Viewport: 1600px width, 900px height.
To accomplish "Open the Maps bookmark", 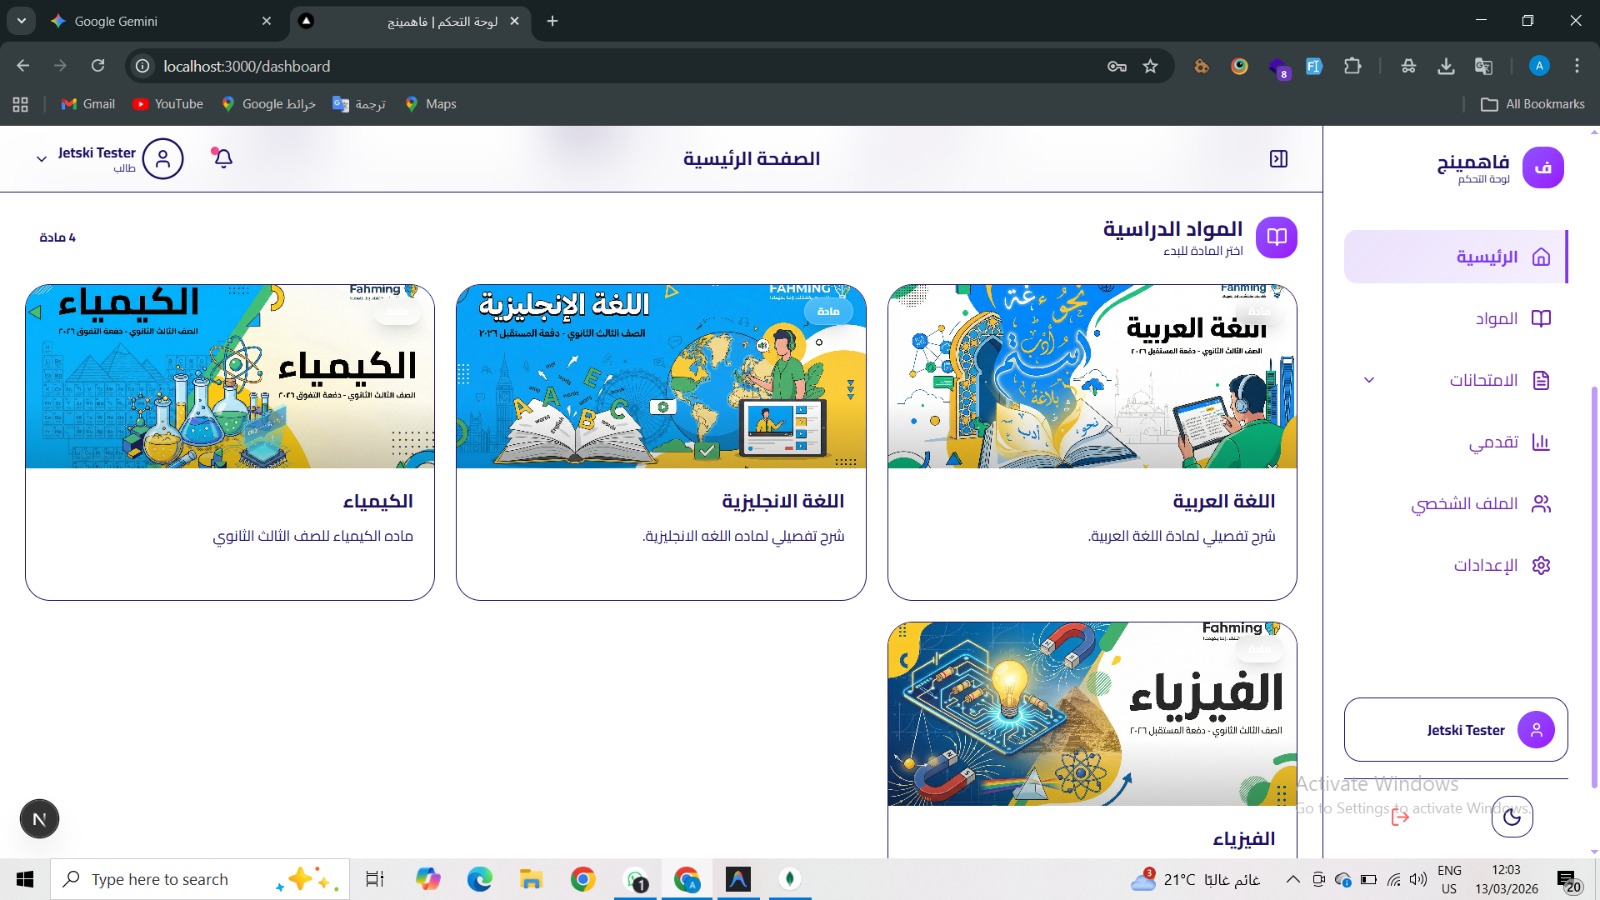I will [431, 104].
